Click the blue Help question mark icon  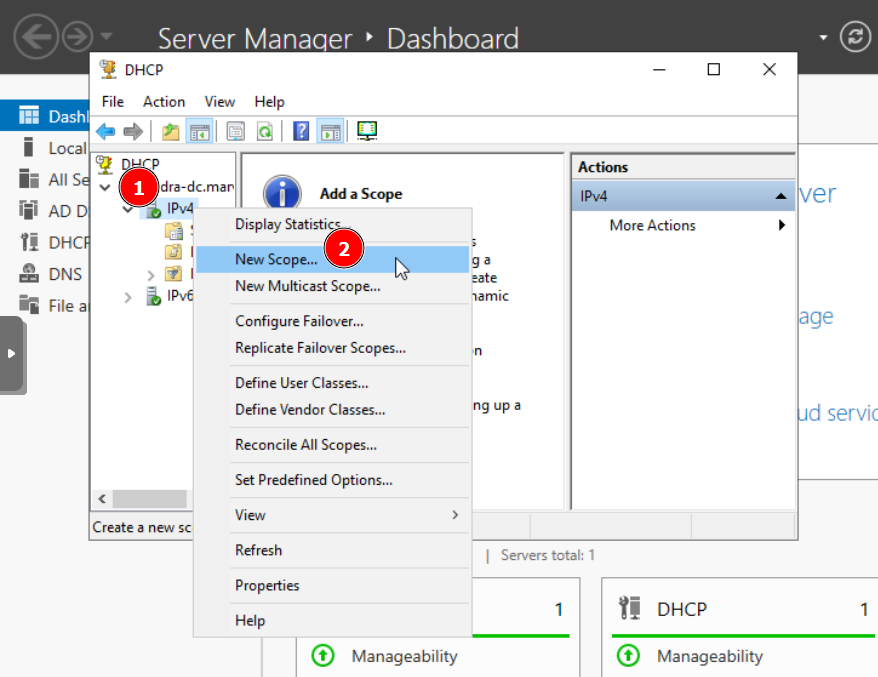301,131
